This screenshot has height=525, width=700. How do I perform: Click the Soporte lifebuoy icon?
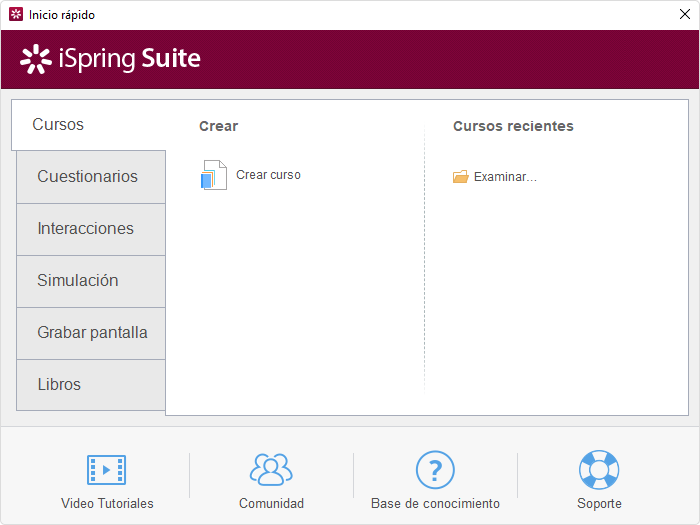pyautogui.click(x=599, y=470)
